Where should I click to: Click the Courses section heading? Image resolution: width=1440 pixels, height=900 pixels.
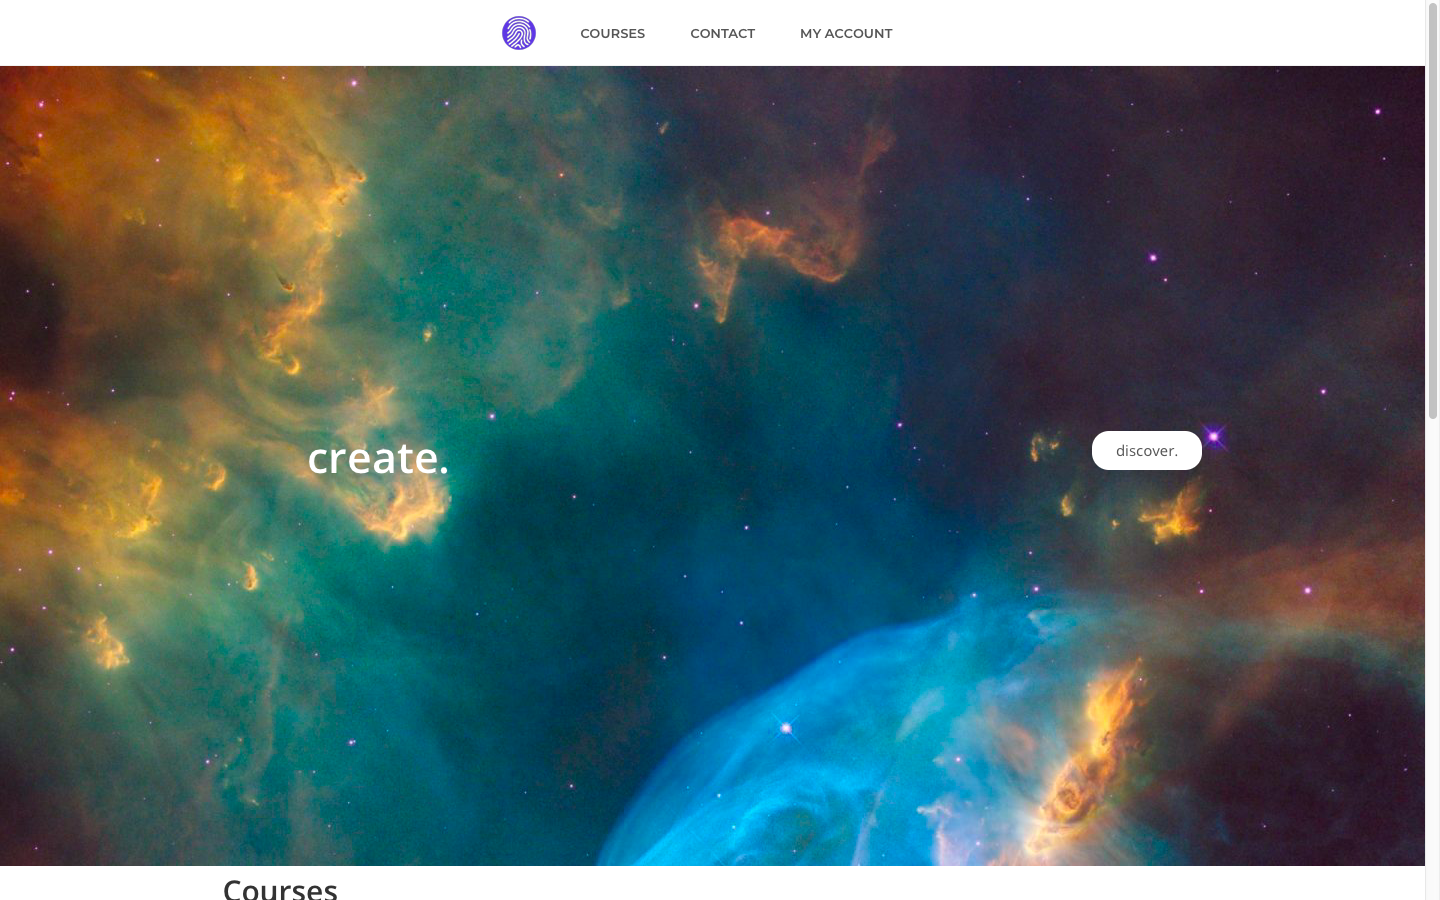(280, 888)
